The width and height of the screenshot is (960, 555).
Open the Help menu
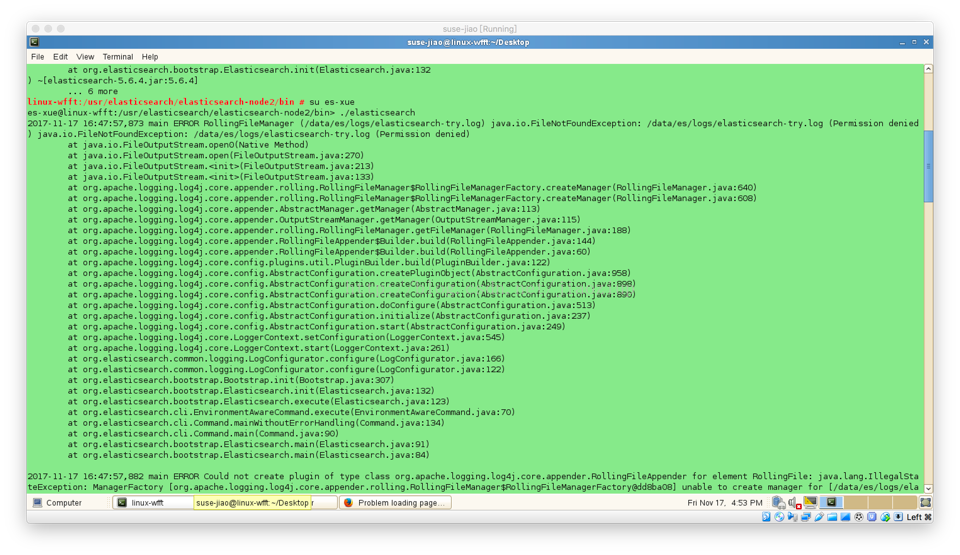[x=150, y=56]
